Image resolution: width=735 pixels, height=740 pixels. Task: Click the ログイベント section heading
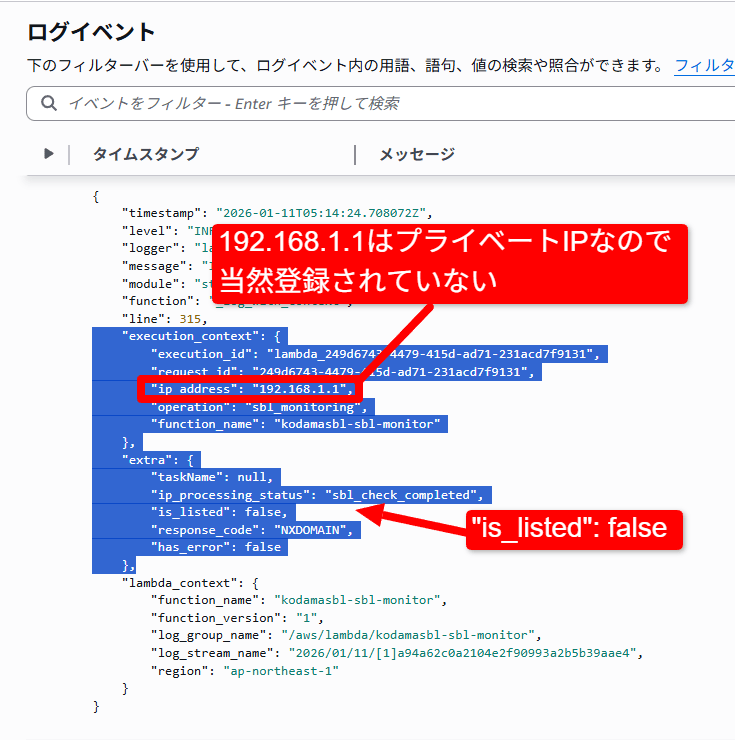click(91, 32)
